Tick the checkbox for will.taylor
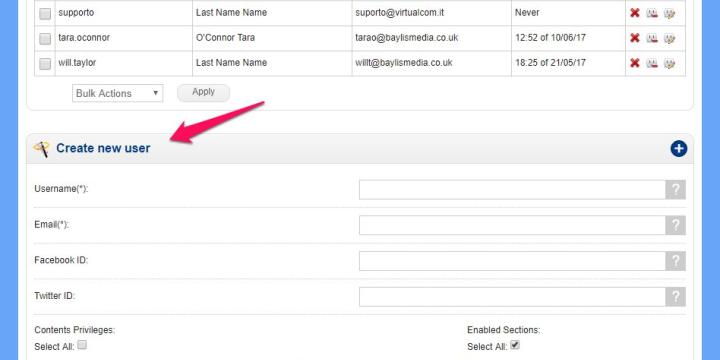720x360 pixels. [x=45, y=63]
